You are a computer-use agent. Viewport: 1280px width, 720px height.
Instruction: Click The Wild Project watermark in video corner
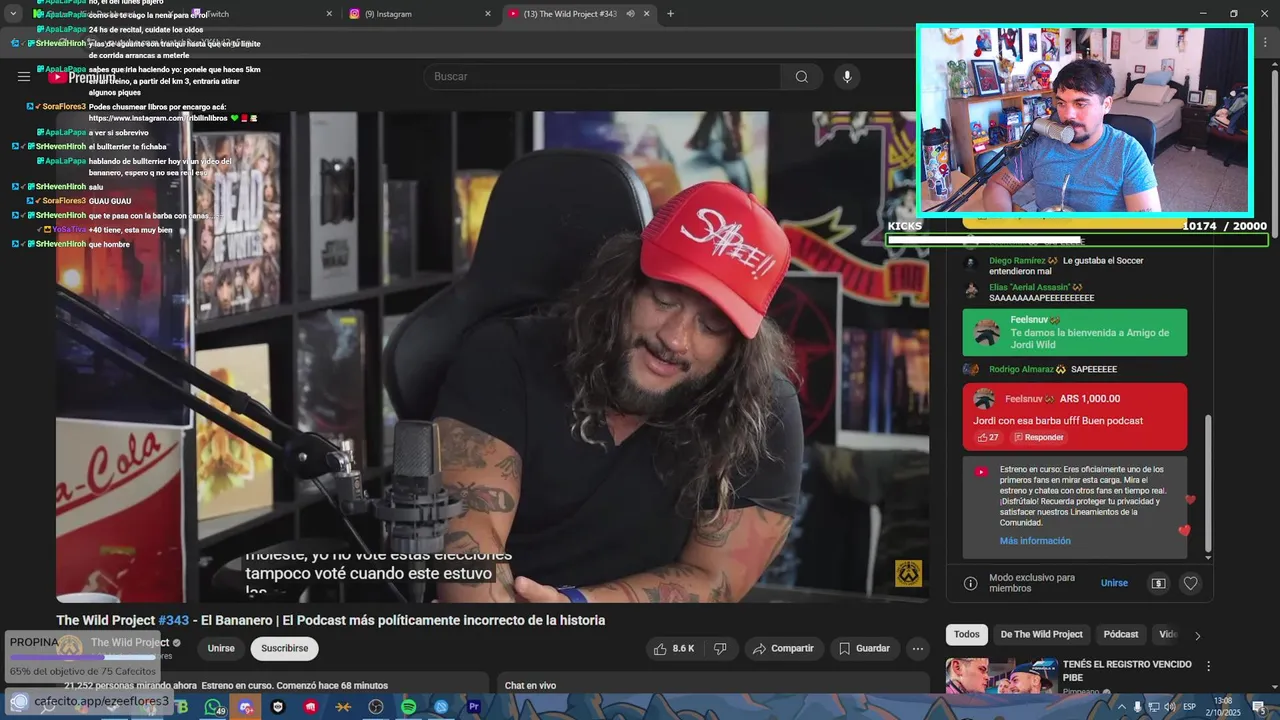click(908, 573)
